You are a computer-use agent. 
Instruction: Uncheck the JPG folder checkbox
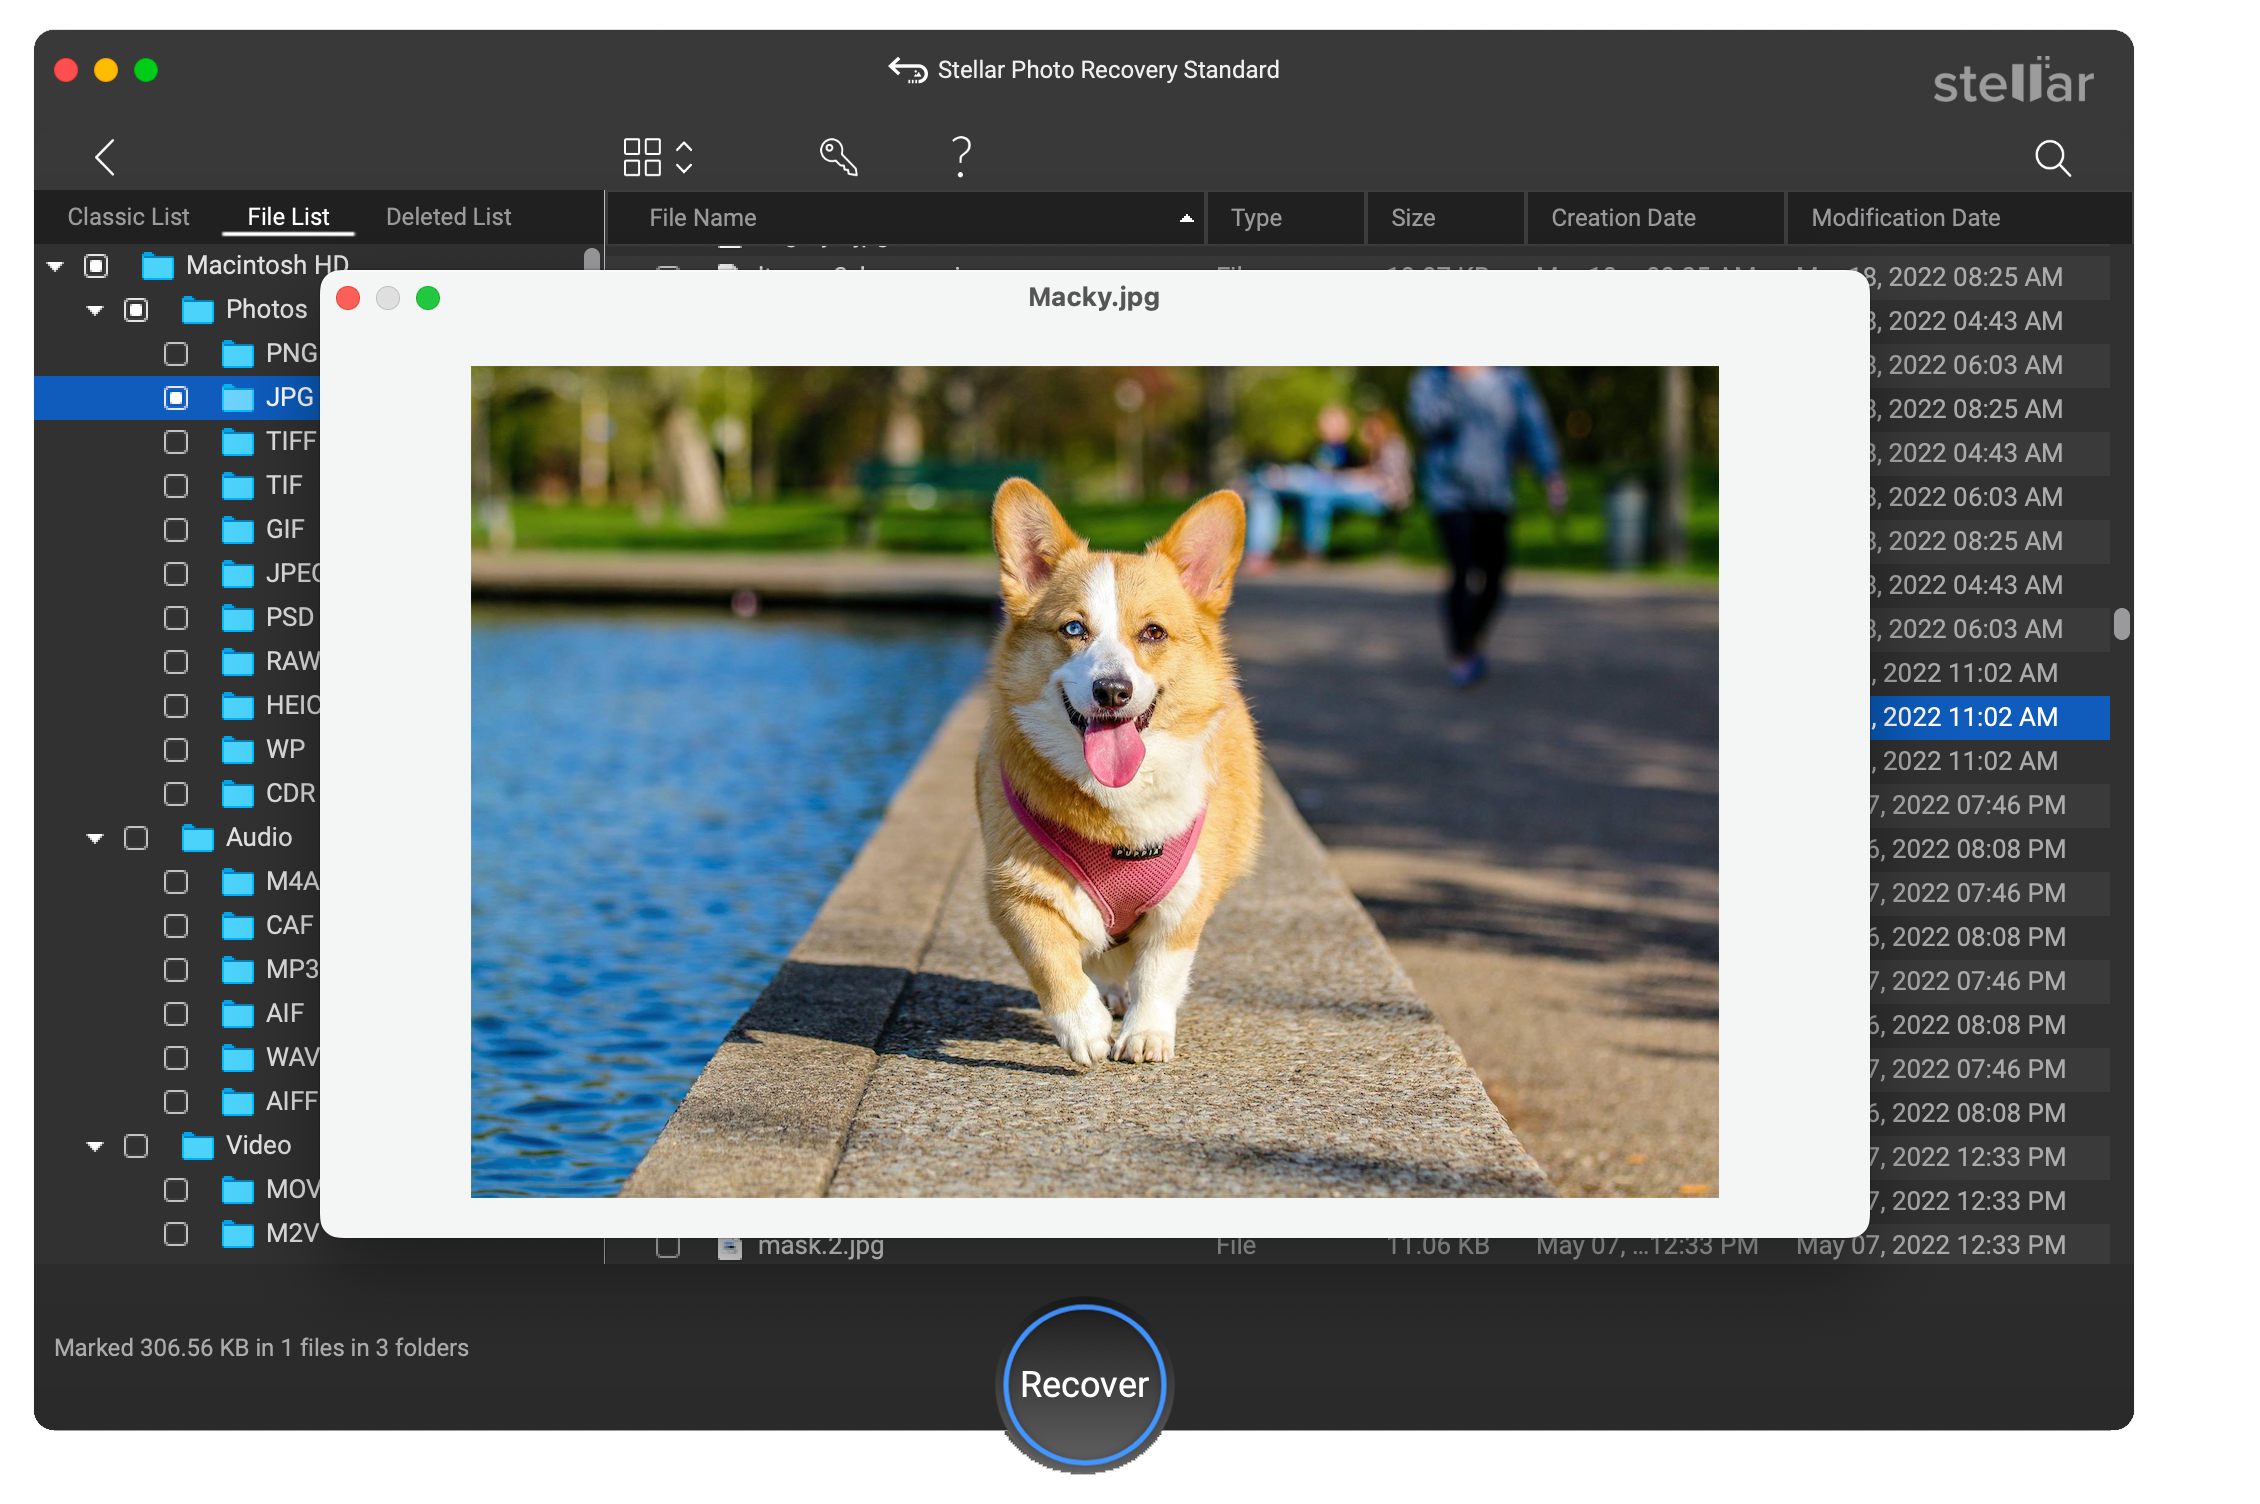coord(176,398)
